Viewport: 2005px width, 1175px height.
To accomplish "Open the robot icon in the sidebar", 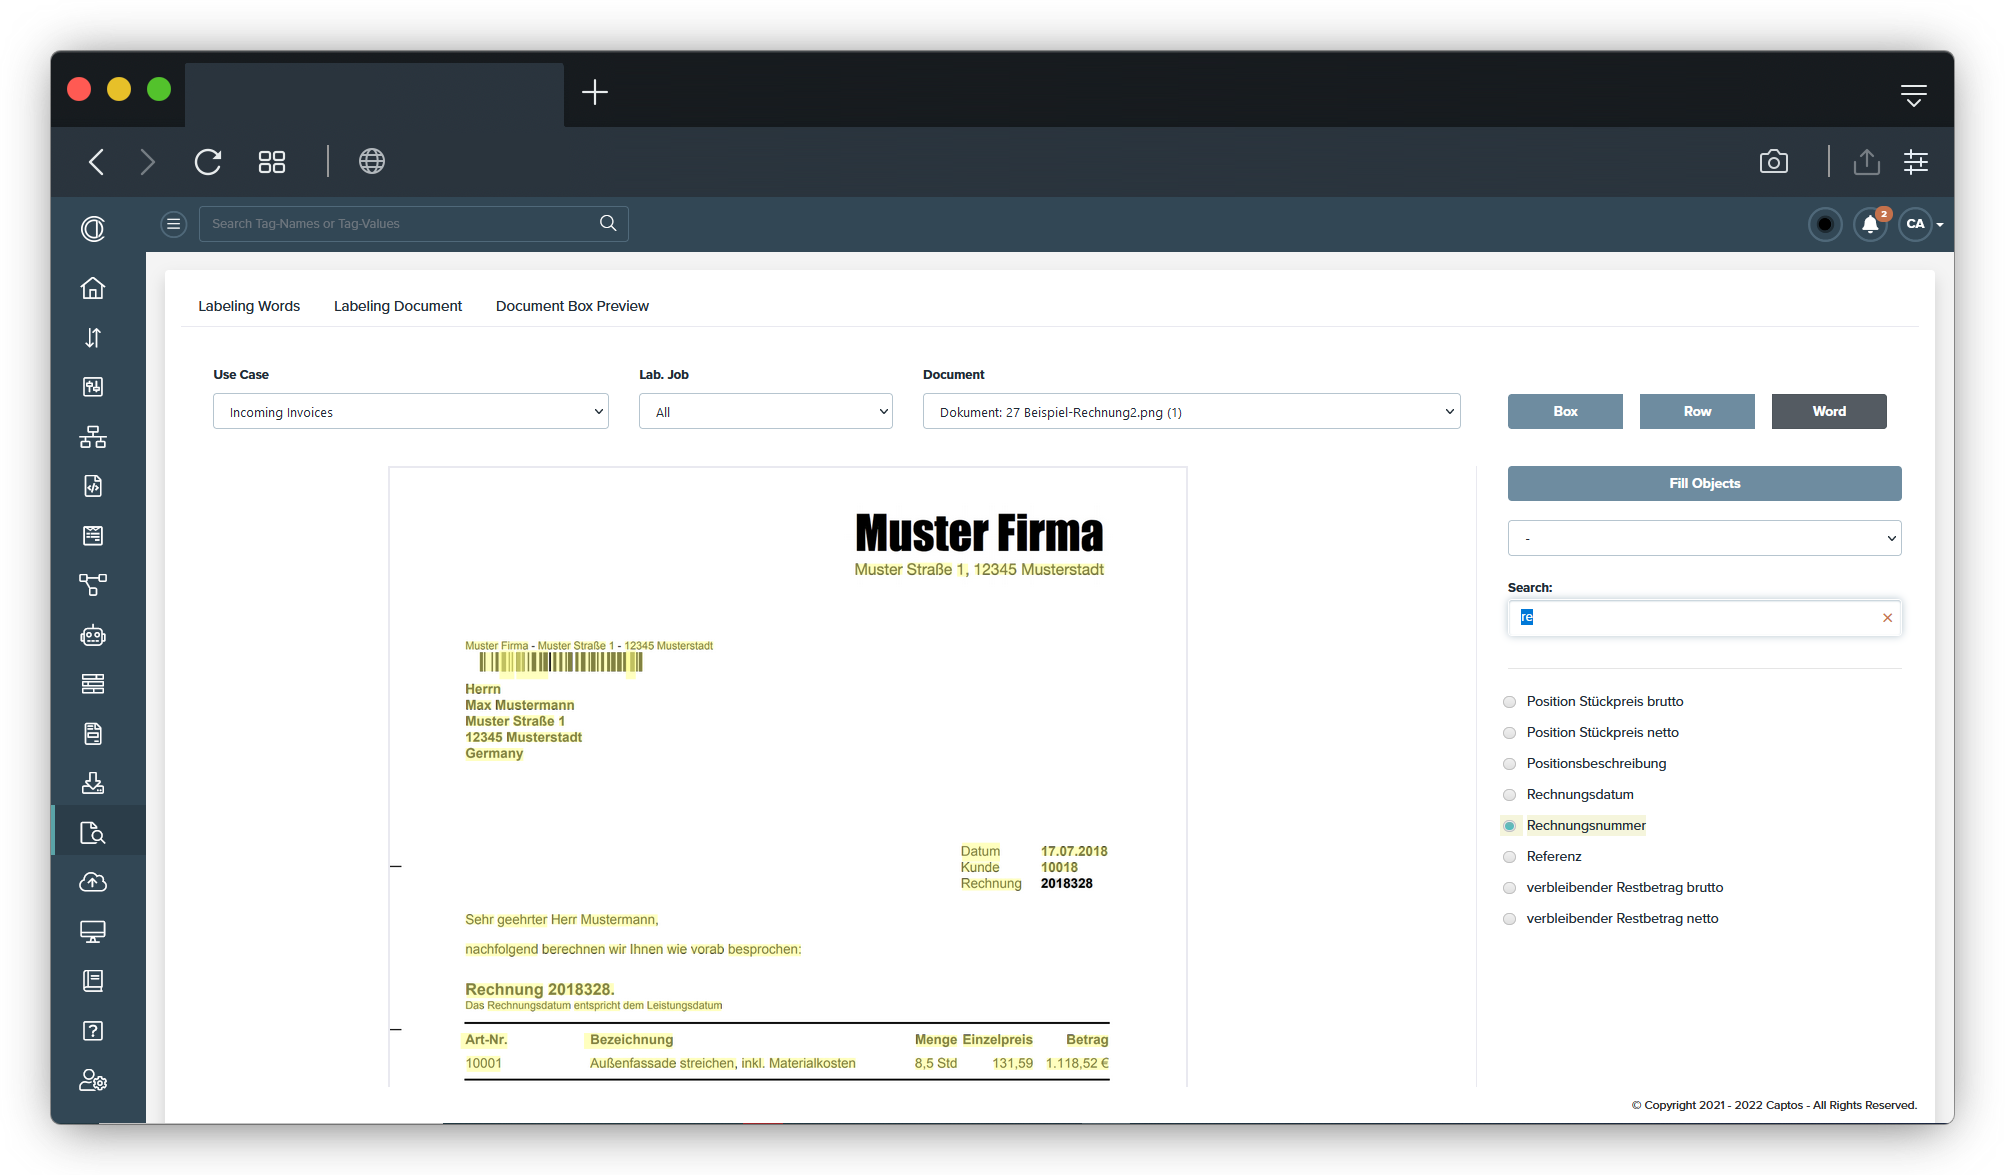I will [x=93, y=635].
